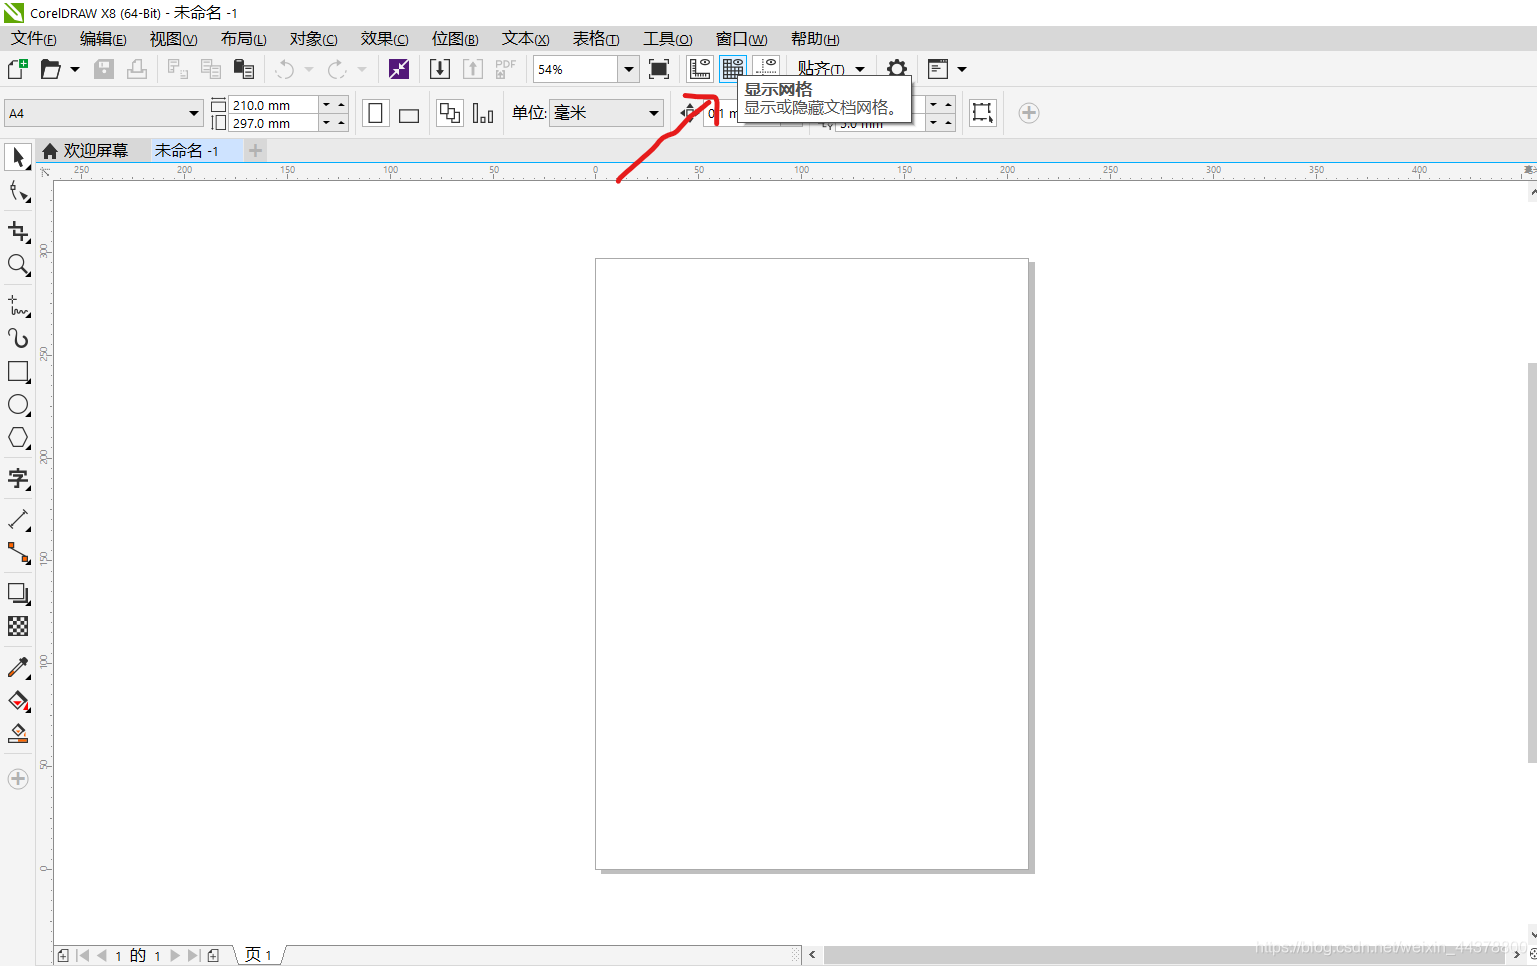Select the Freehand drawing tool
The image size is (1537, 966).
point(18,305)
